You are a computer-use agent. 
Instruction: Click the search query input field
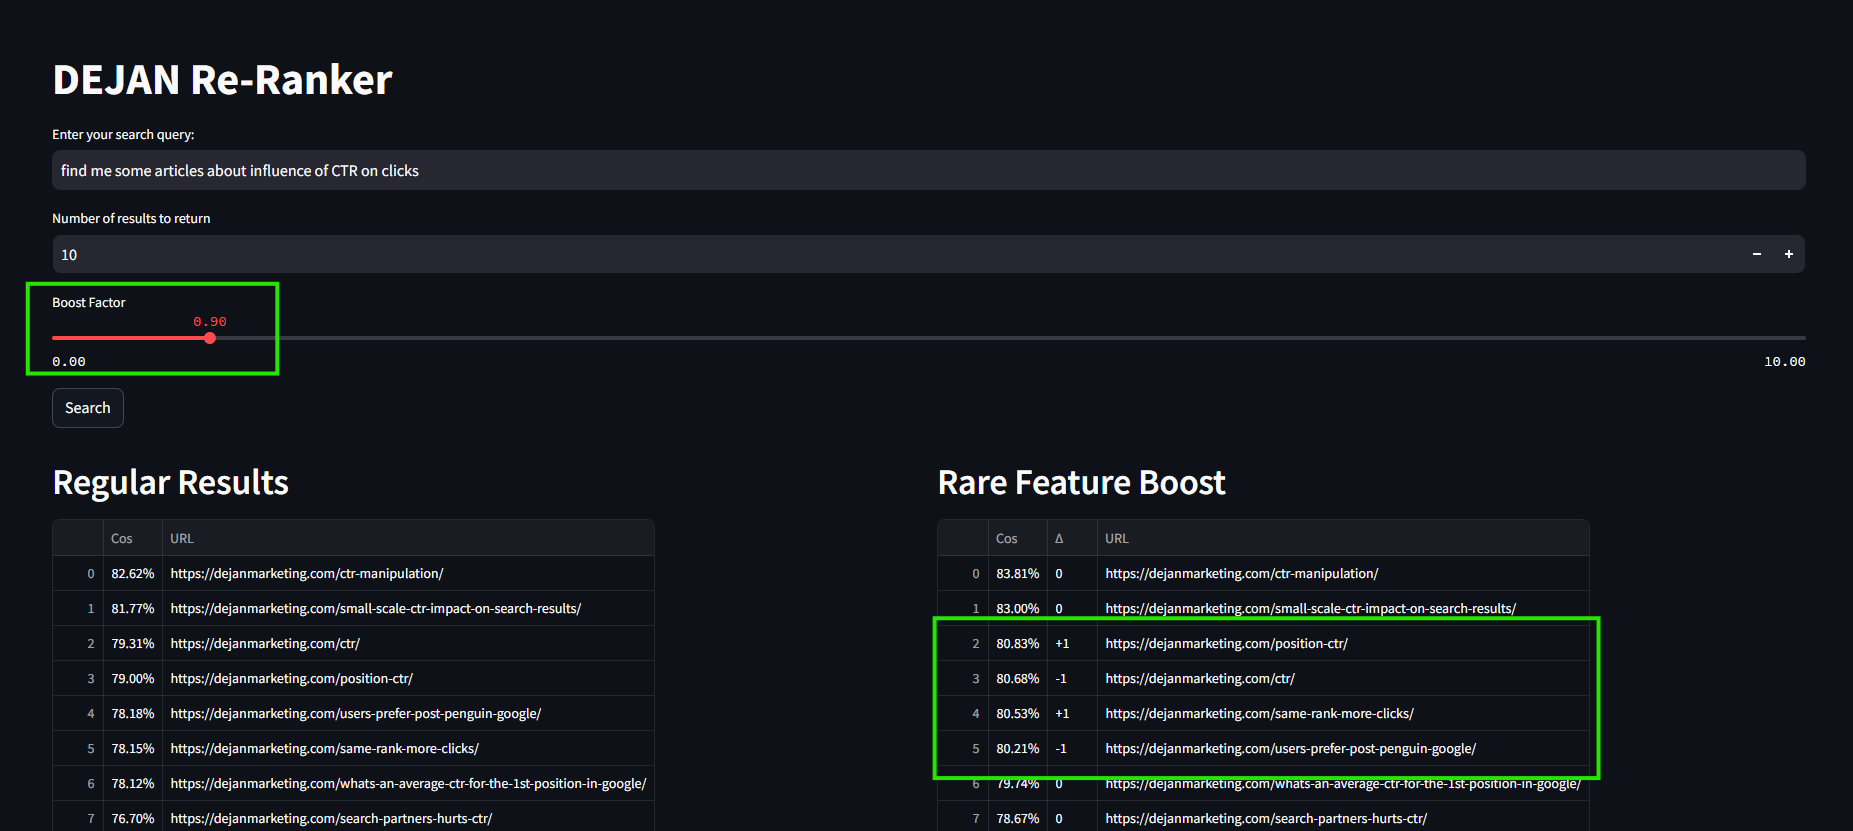(929, 171)
